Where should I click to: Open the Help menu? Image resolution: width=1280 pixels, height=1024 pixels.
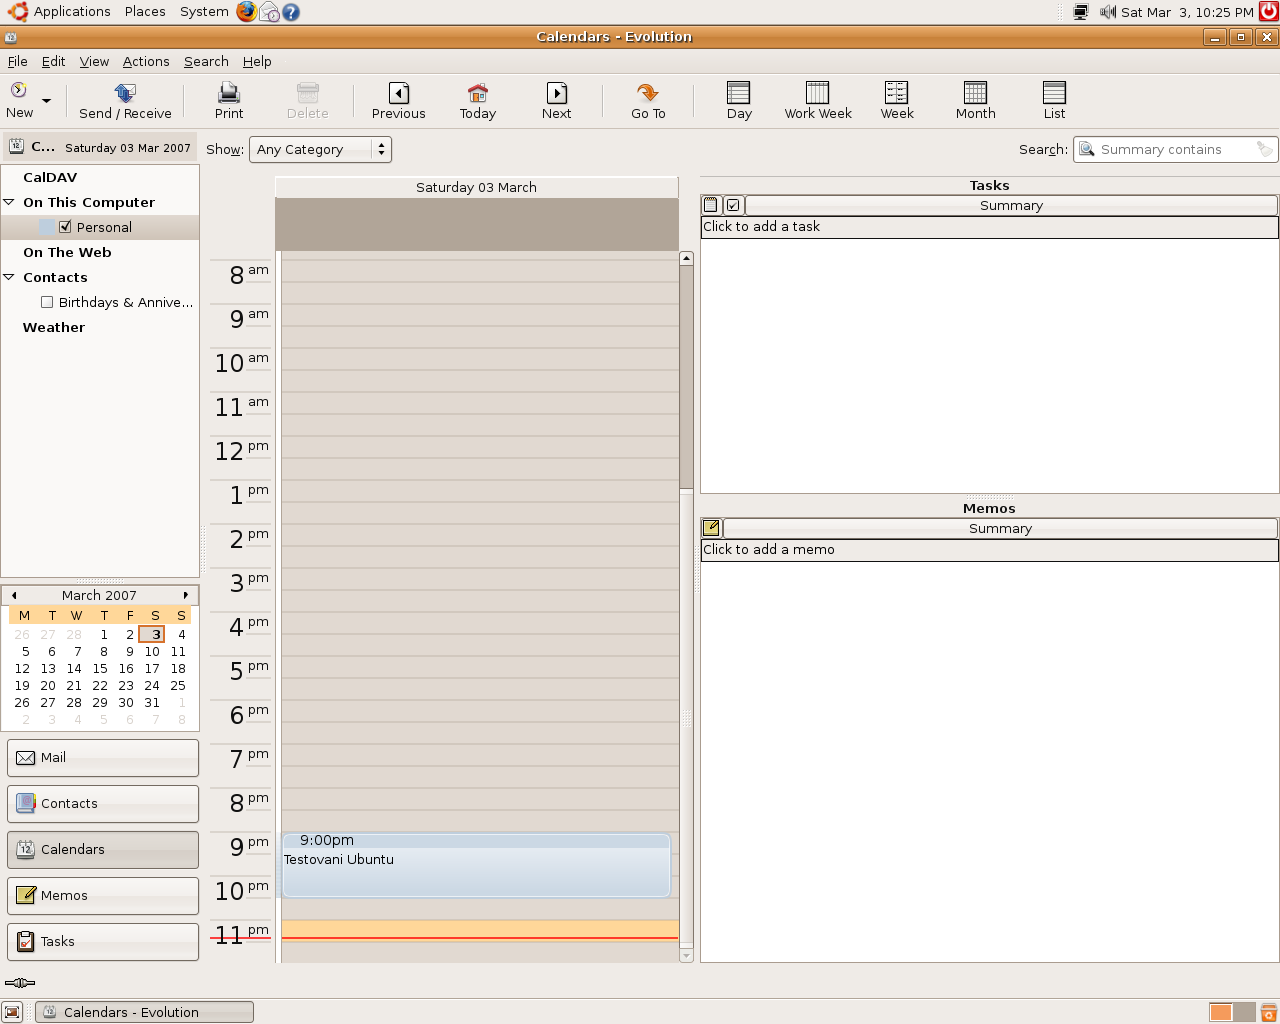[257, 61]
